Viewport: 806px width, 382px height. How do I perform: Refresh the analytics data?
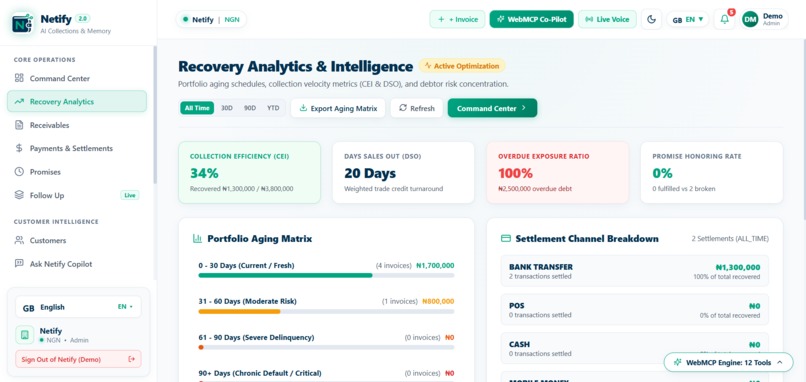(x=416, y=108)
